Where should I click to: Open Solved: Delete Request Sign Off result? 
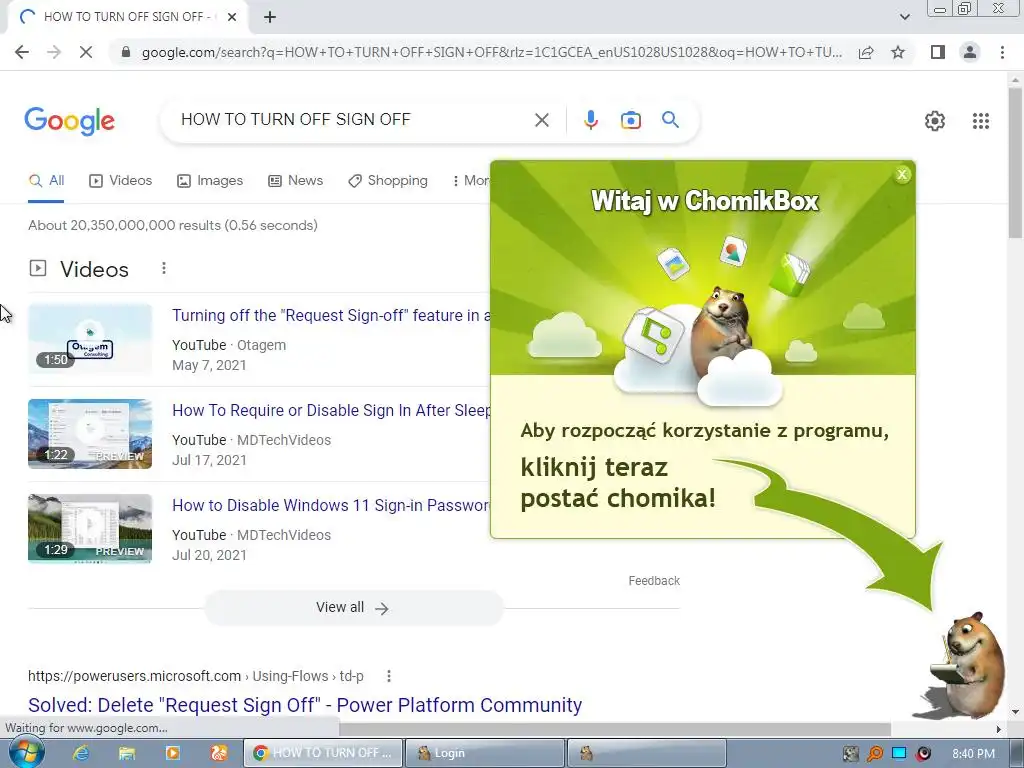click(305, 705)
